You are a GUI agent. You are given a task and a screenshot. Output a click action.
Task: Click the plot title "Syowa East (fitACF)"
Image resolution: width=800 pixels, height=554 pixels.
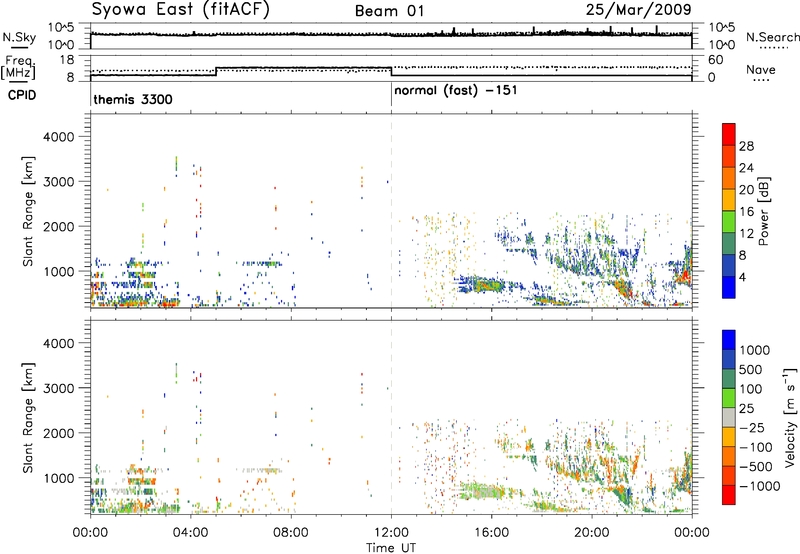pos(181,9)
